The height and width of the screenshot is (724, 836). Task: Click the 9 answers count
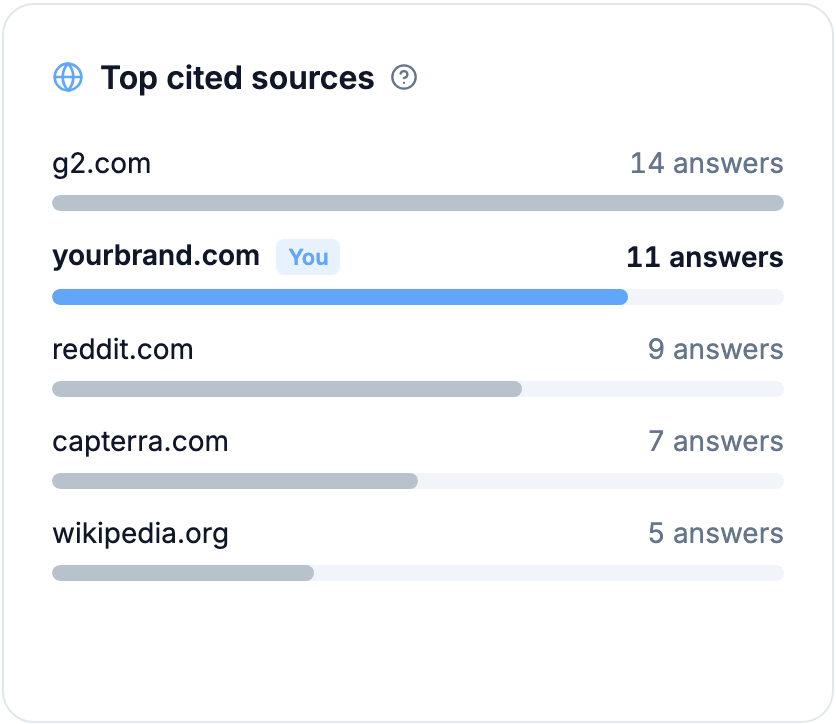716,349
